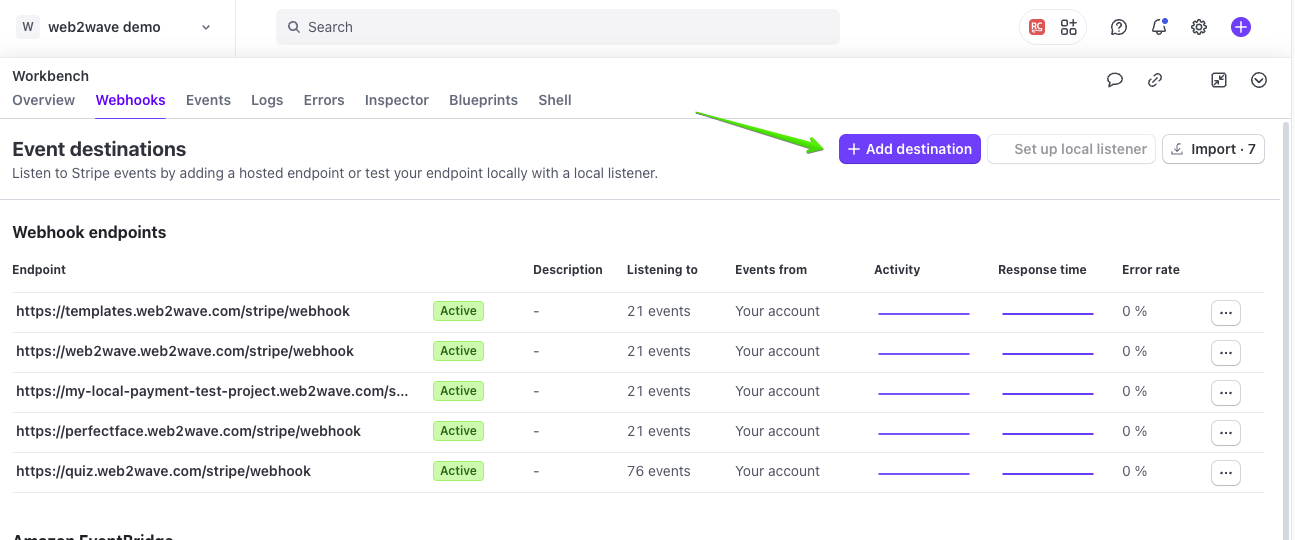Click the purple plus create icon

tap(1241, 27)
